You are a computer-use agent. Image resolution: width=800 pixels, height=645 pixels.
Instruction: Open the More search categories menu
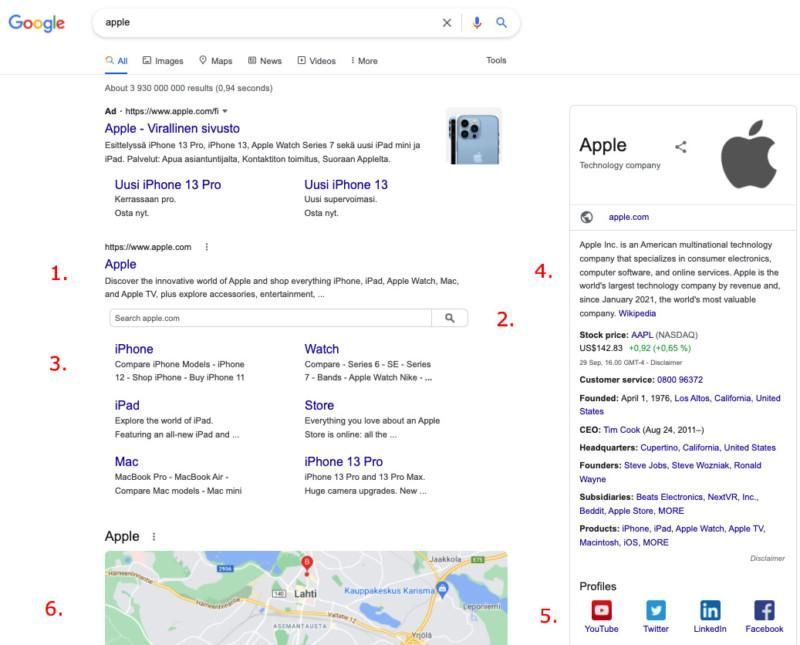coord(364,61)
